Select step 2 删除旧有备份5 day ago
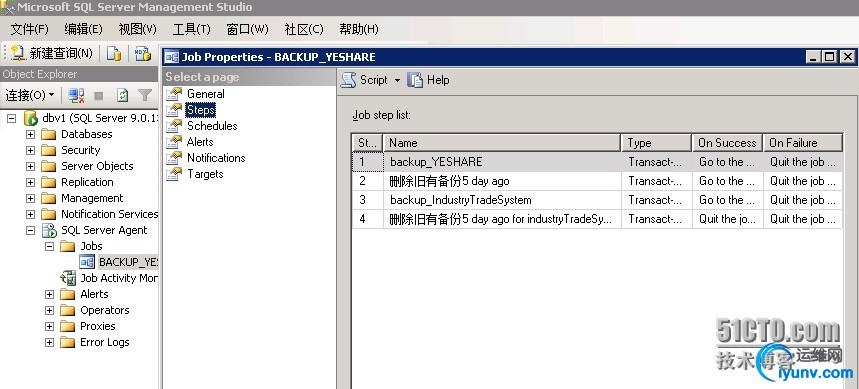The image size is (859, 389). tap(597, 181)
